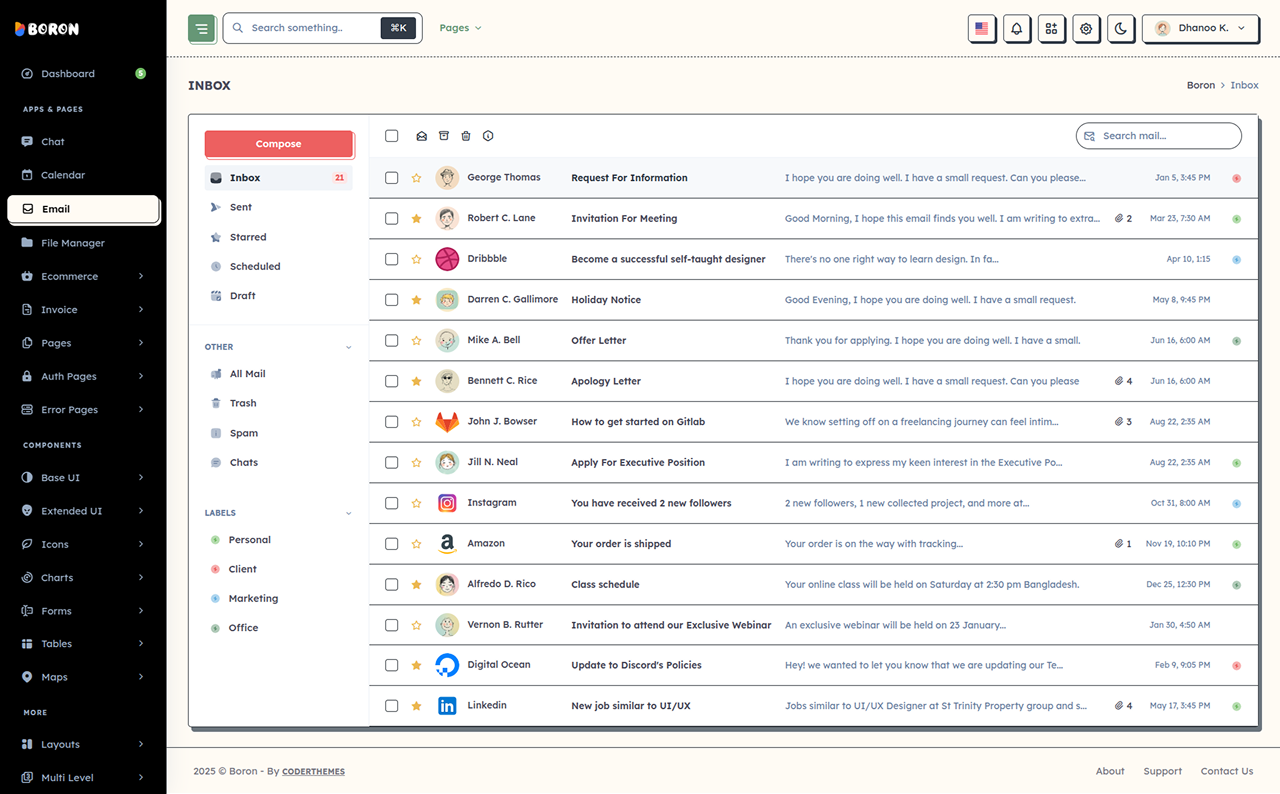Open the apps grid icon in header
The width and height of the screenshot is (1280, 794).
click(x=1051, y=28)
